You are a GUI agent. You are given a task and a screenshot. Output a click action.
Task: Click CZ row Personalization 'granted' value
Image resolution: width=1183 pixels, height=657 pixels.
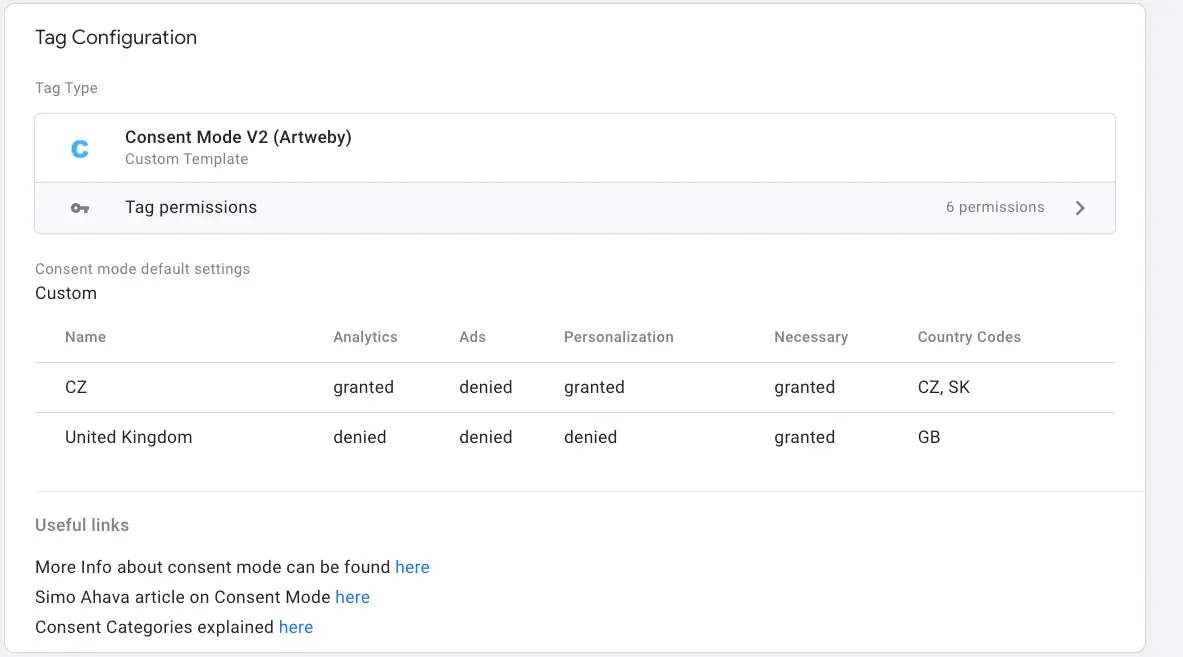click(x=595, y=388)
